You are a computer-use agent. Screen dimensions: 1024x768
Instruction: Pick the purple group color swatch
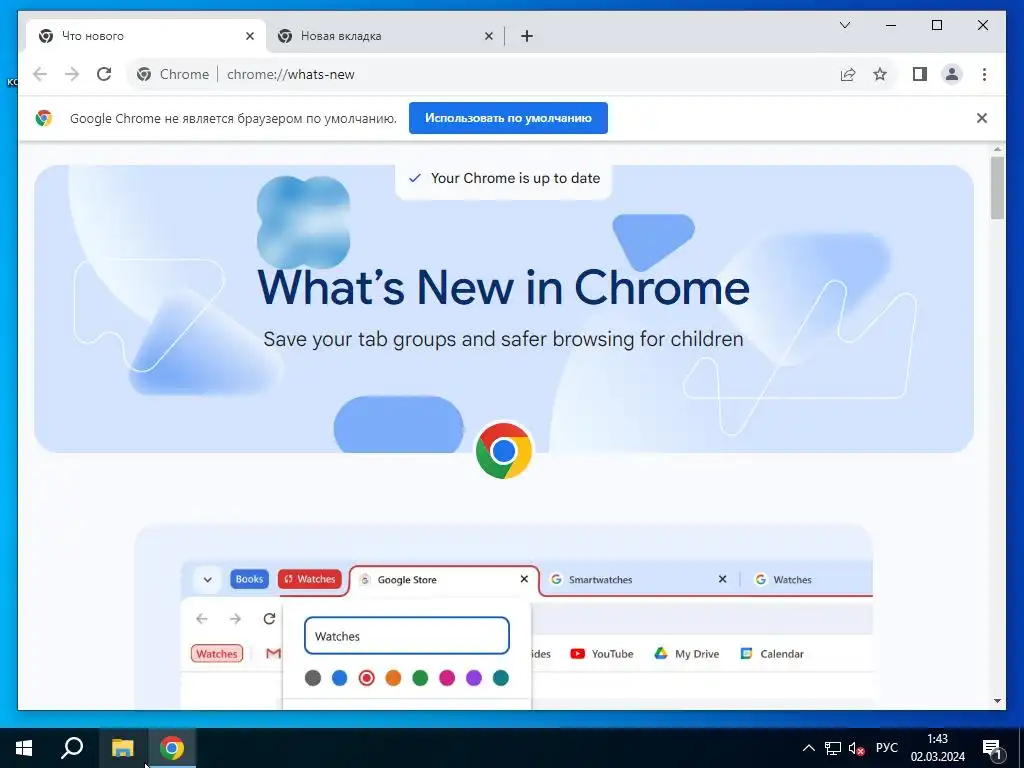click(473, 678)
